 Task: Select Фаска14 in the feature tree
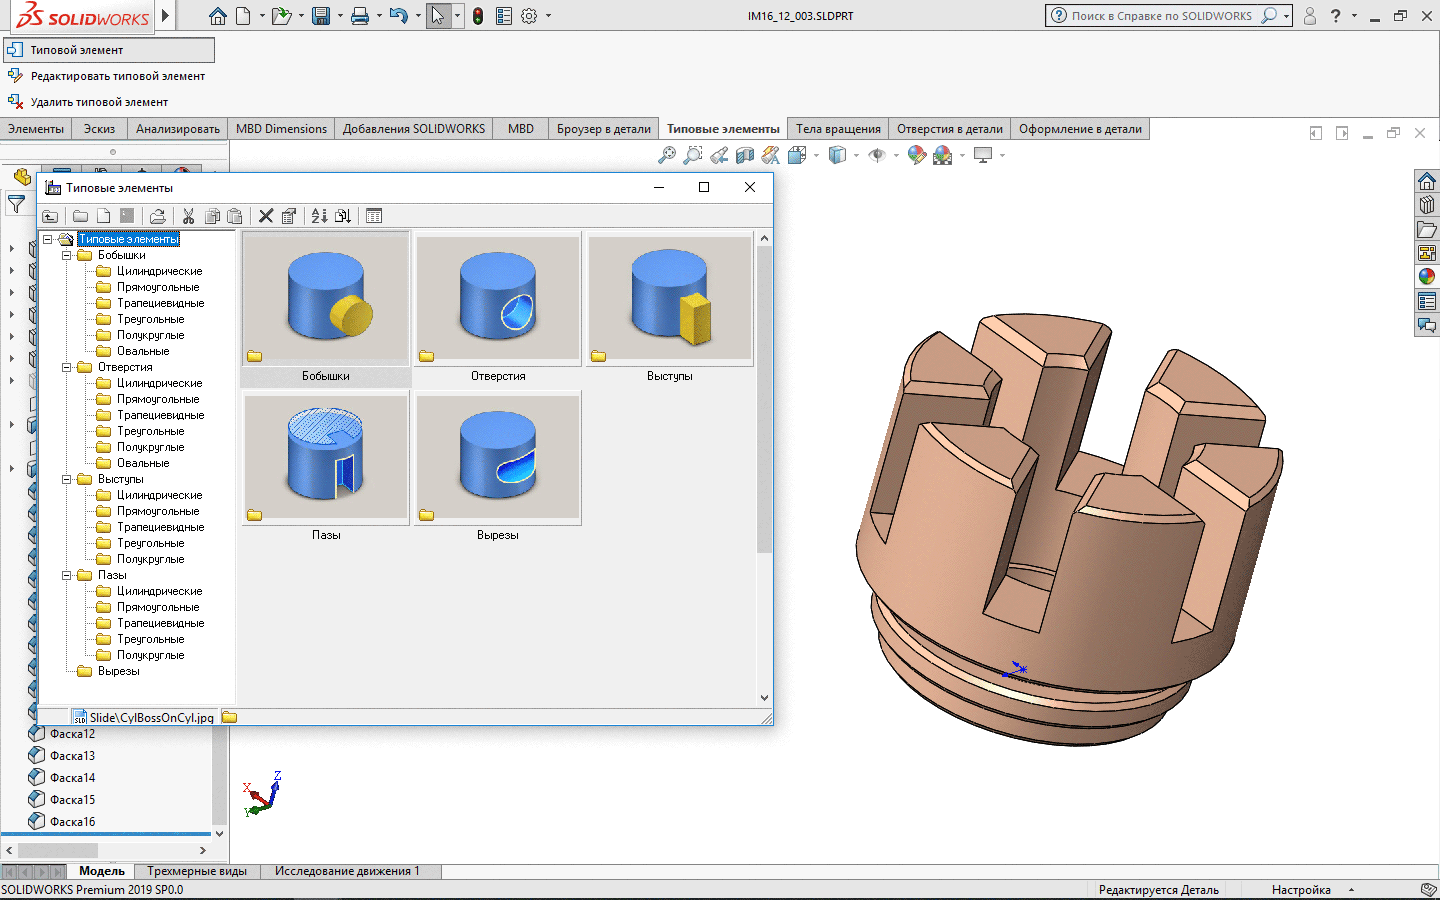pos(72,778)
